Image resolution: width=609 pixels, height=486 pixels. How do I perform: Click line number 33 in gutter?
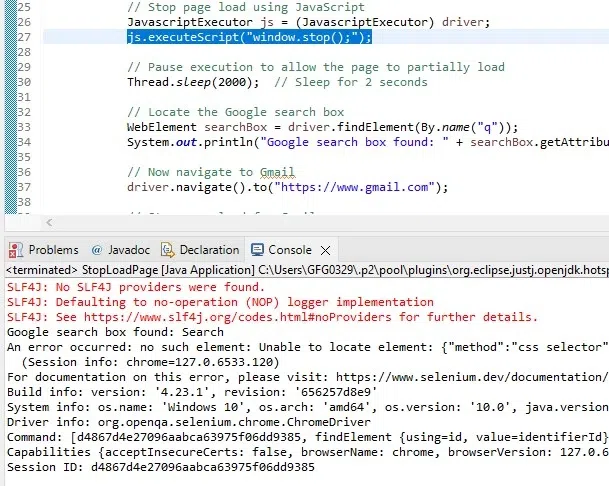[24, 127]
